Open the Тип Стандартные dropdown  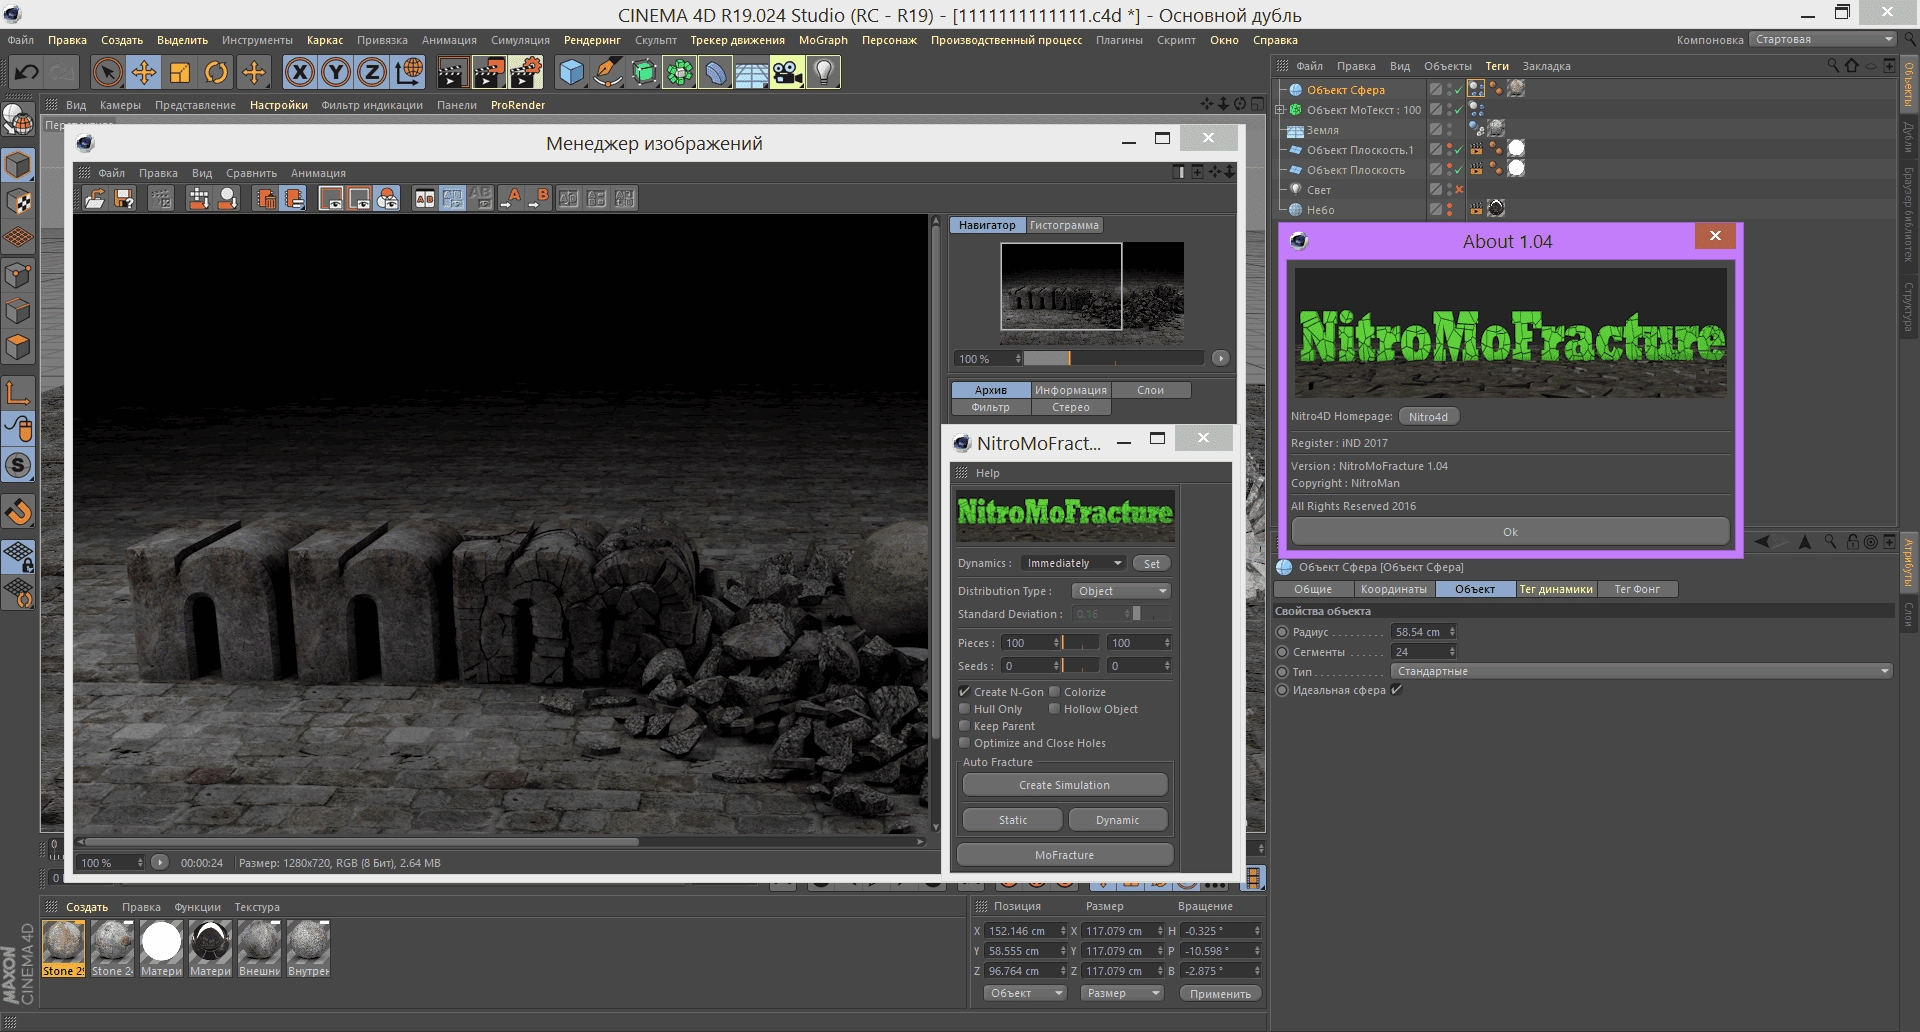click(1642, 671)
